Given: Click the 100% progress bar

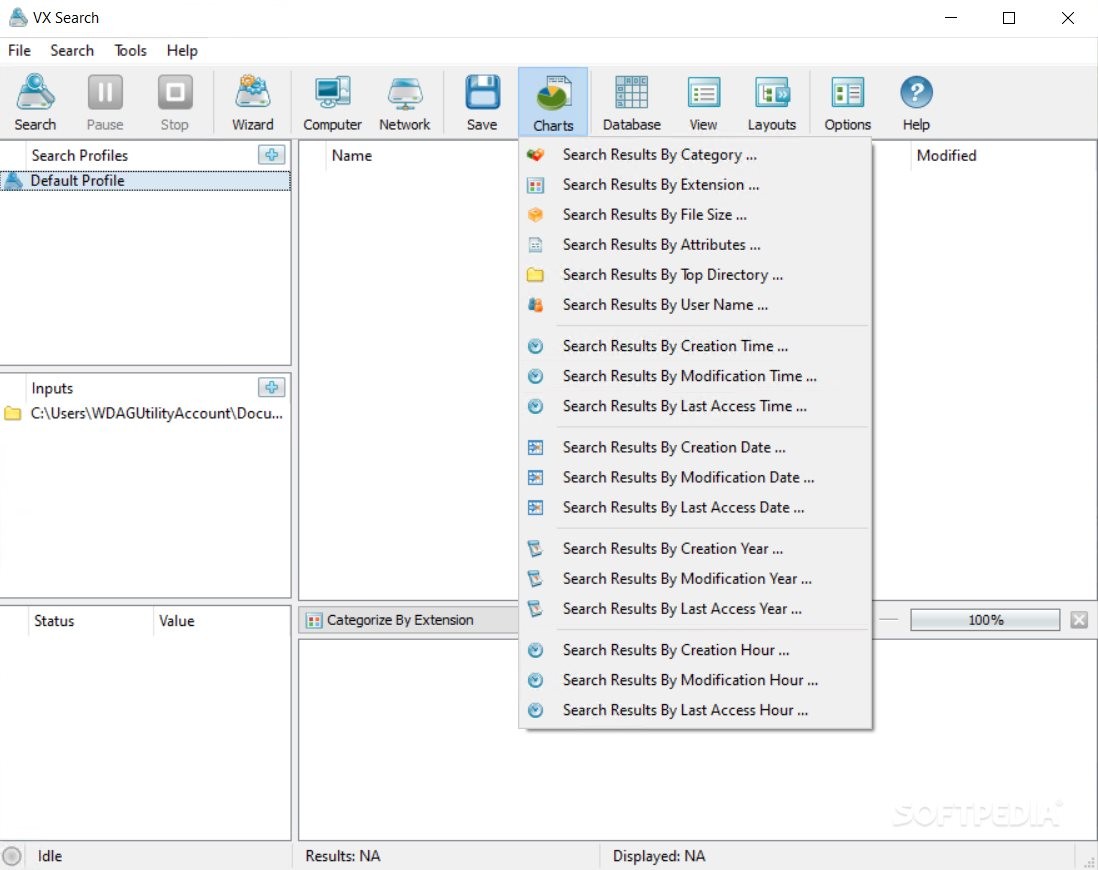Looking at the screenshot, I should [985, 620].
